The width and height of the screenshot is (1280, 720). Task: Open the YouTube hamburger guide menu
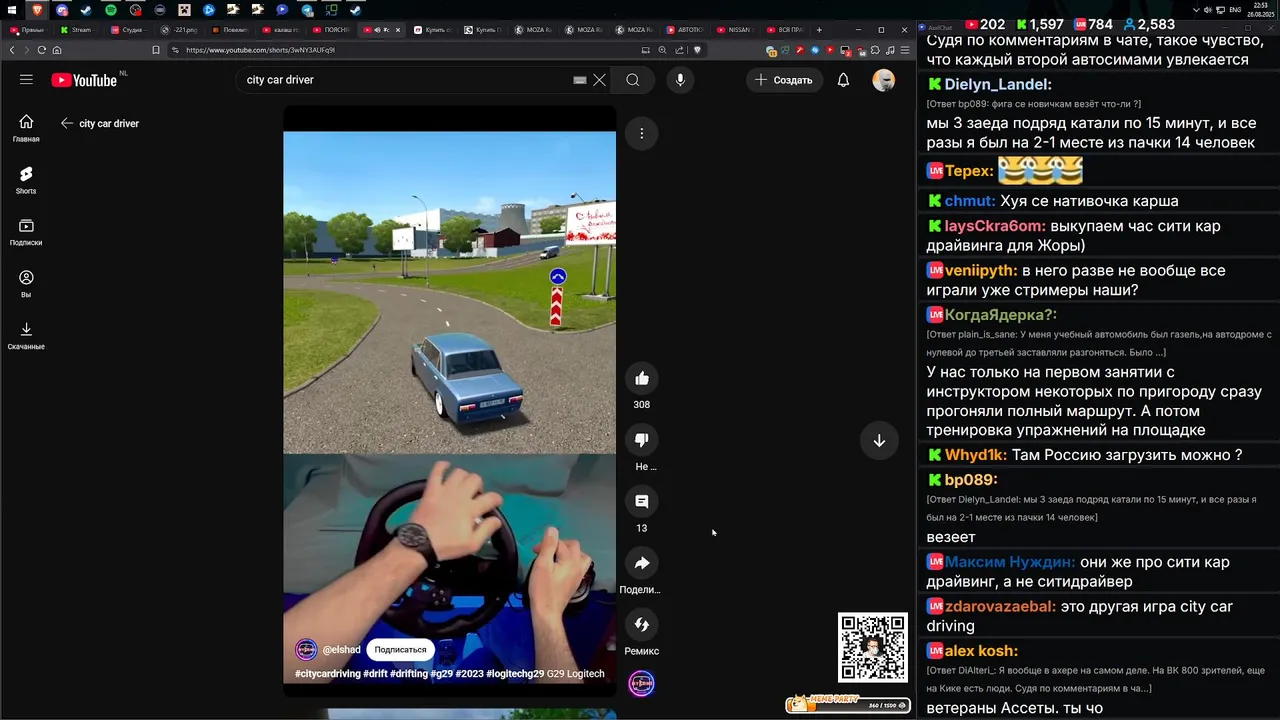(26, 80)
